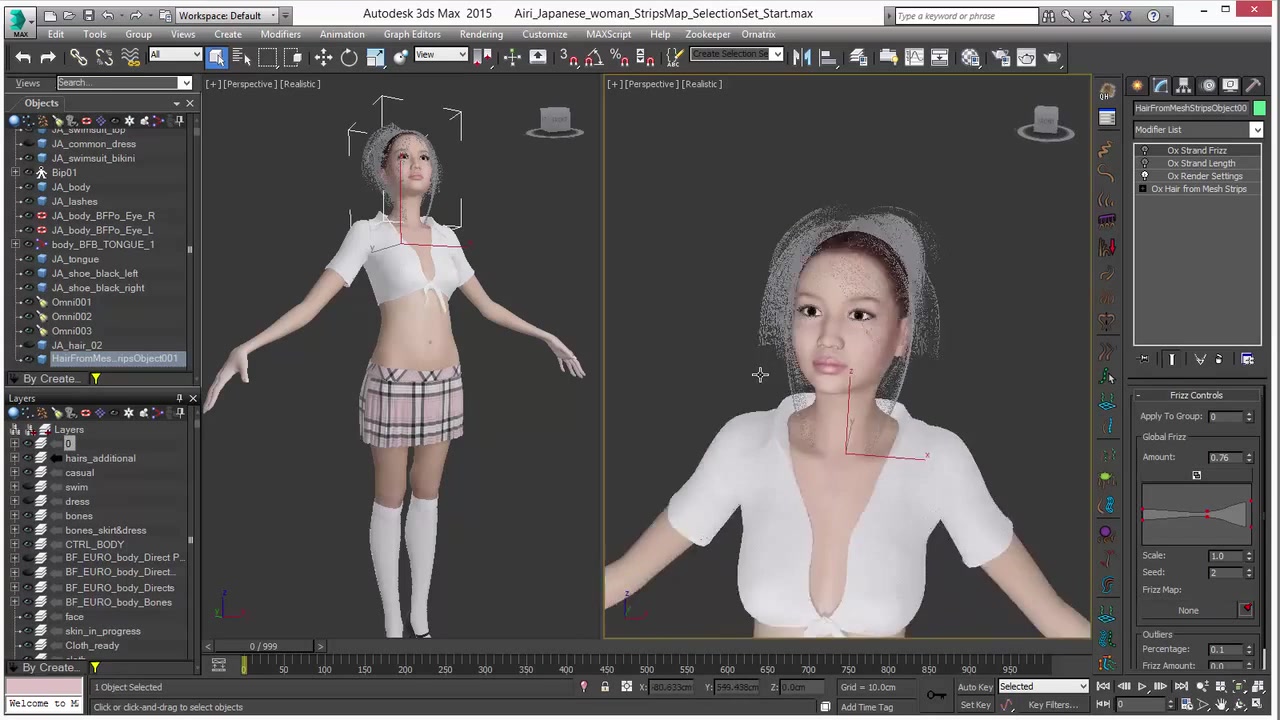Switch to the Create command panel tab
1280x720 pixels.
tap(1138, 86)
